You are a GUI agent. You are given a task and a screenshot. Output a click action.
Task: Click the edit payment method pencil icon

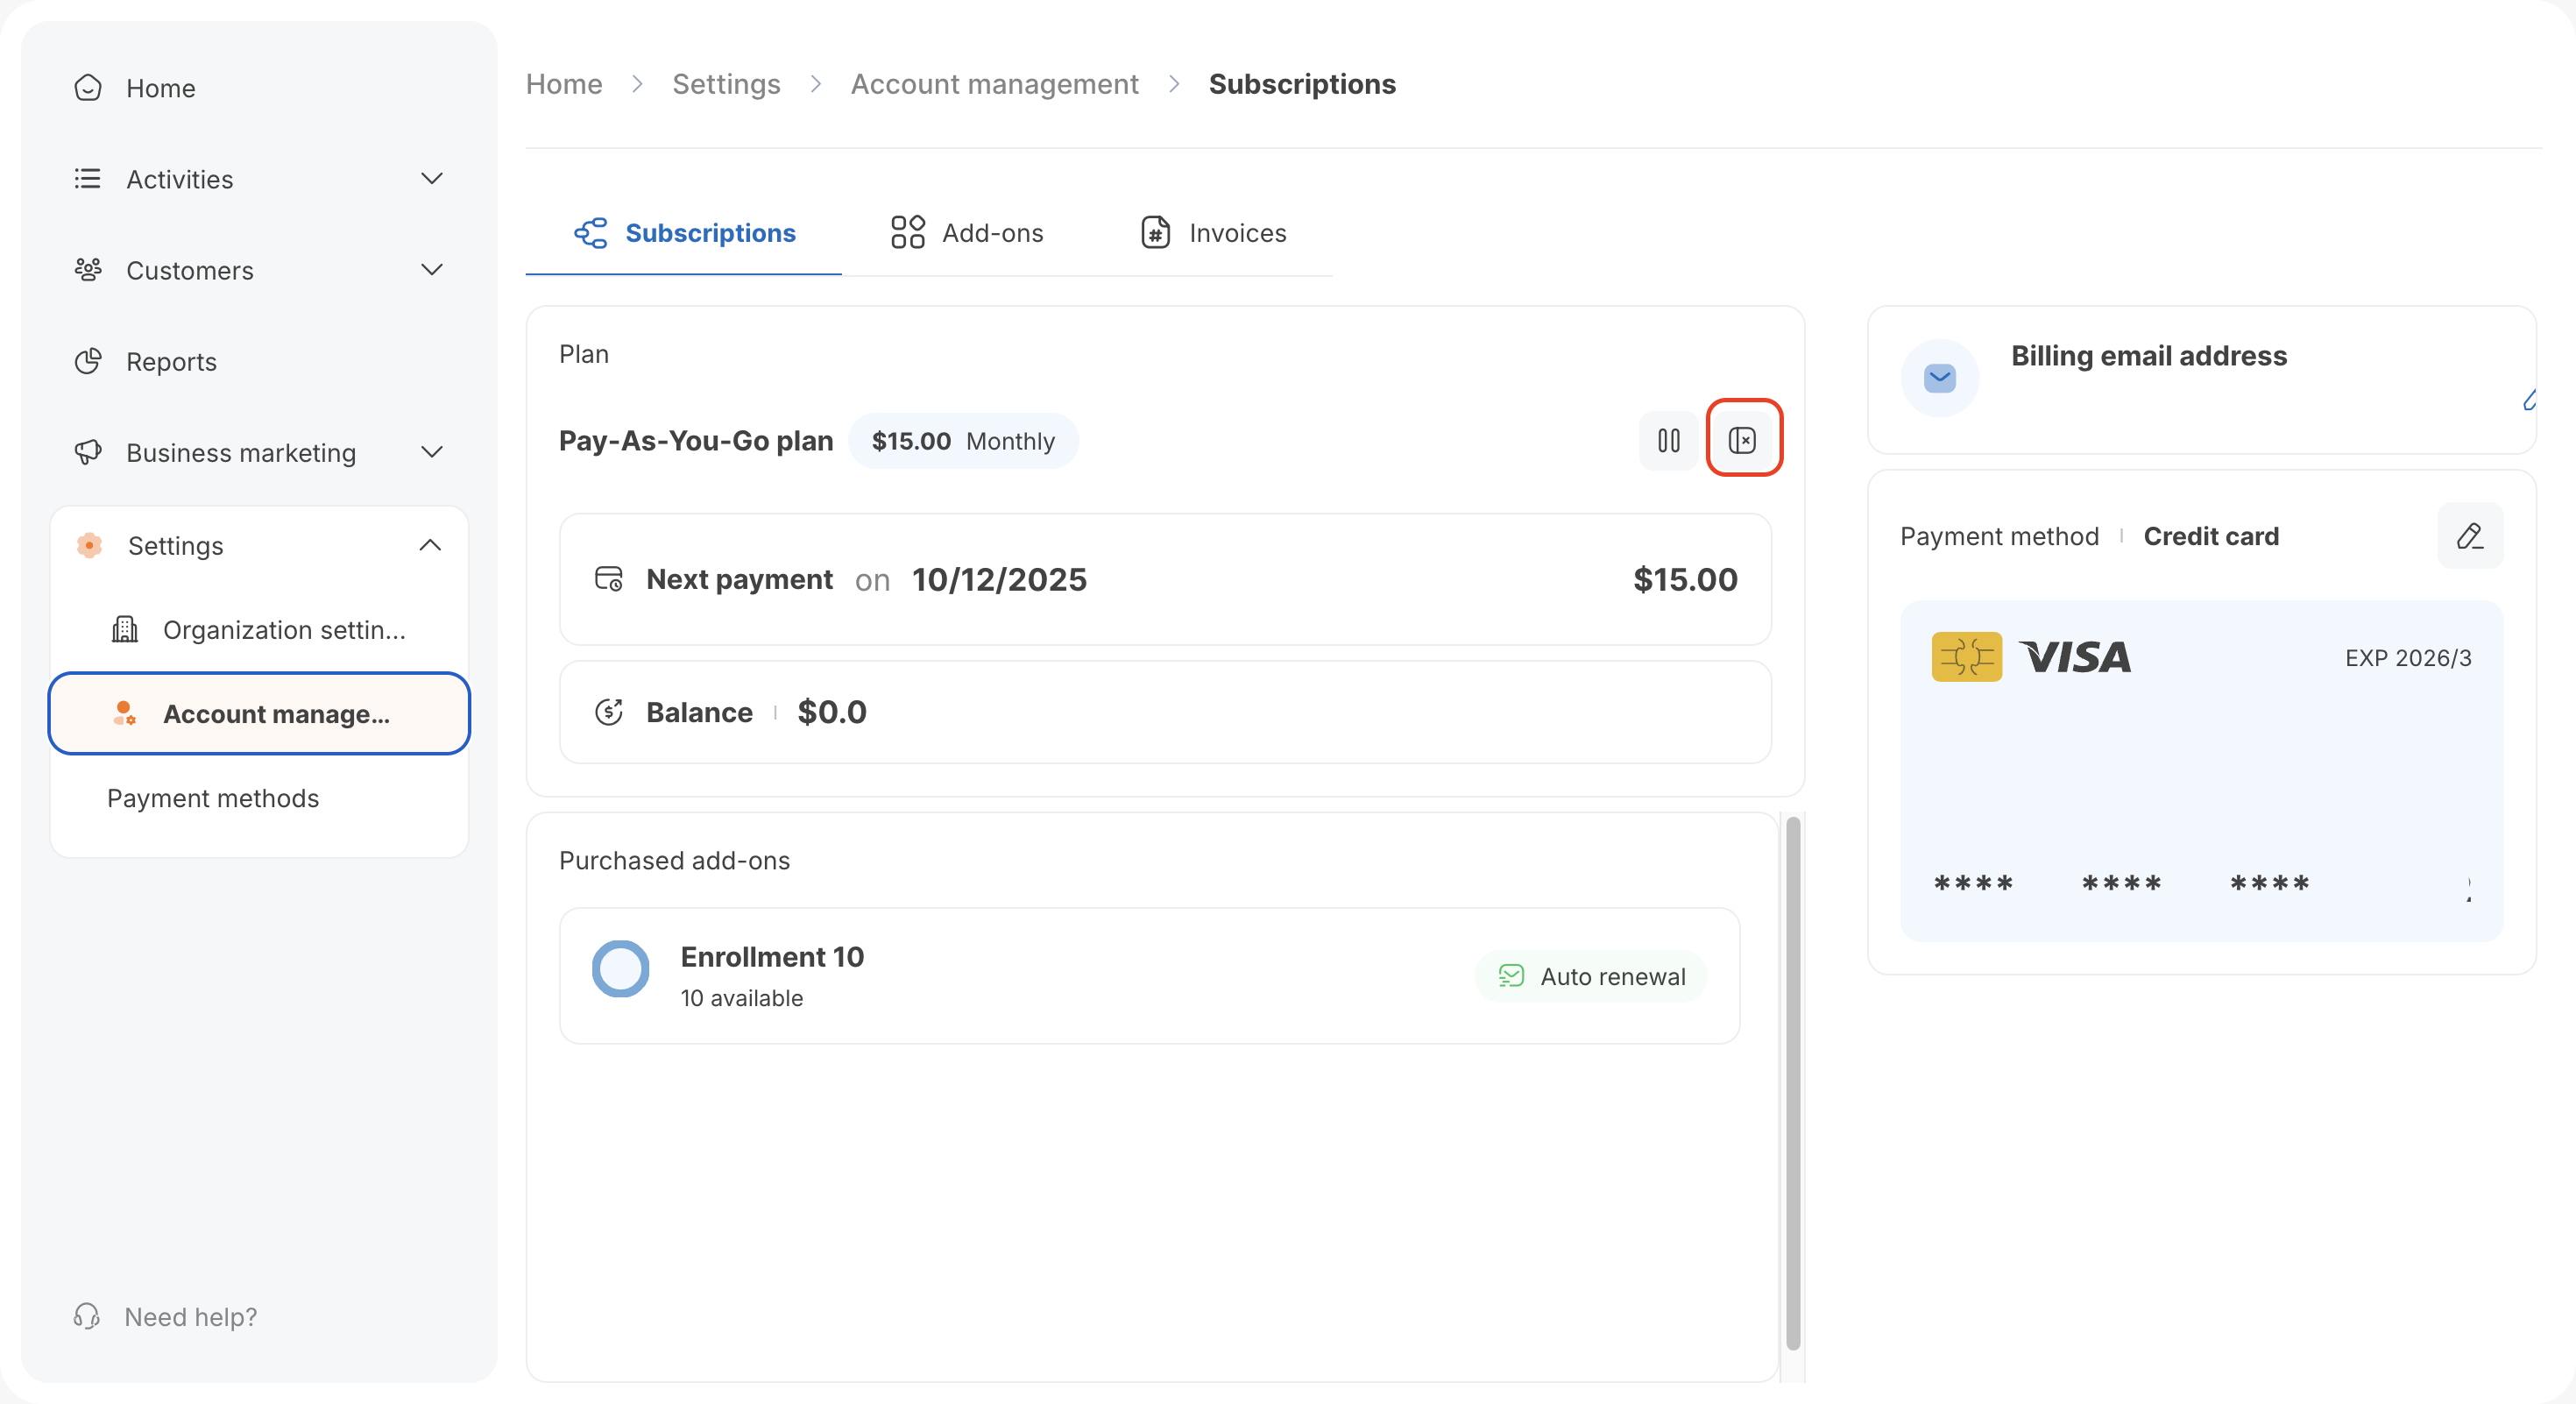[x=2469, y=536]
